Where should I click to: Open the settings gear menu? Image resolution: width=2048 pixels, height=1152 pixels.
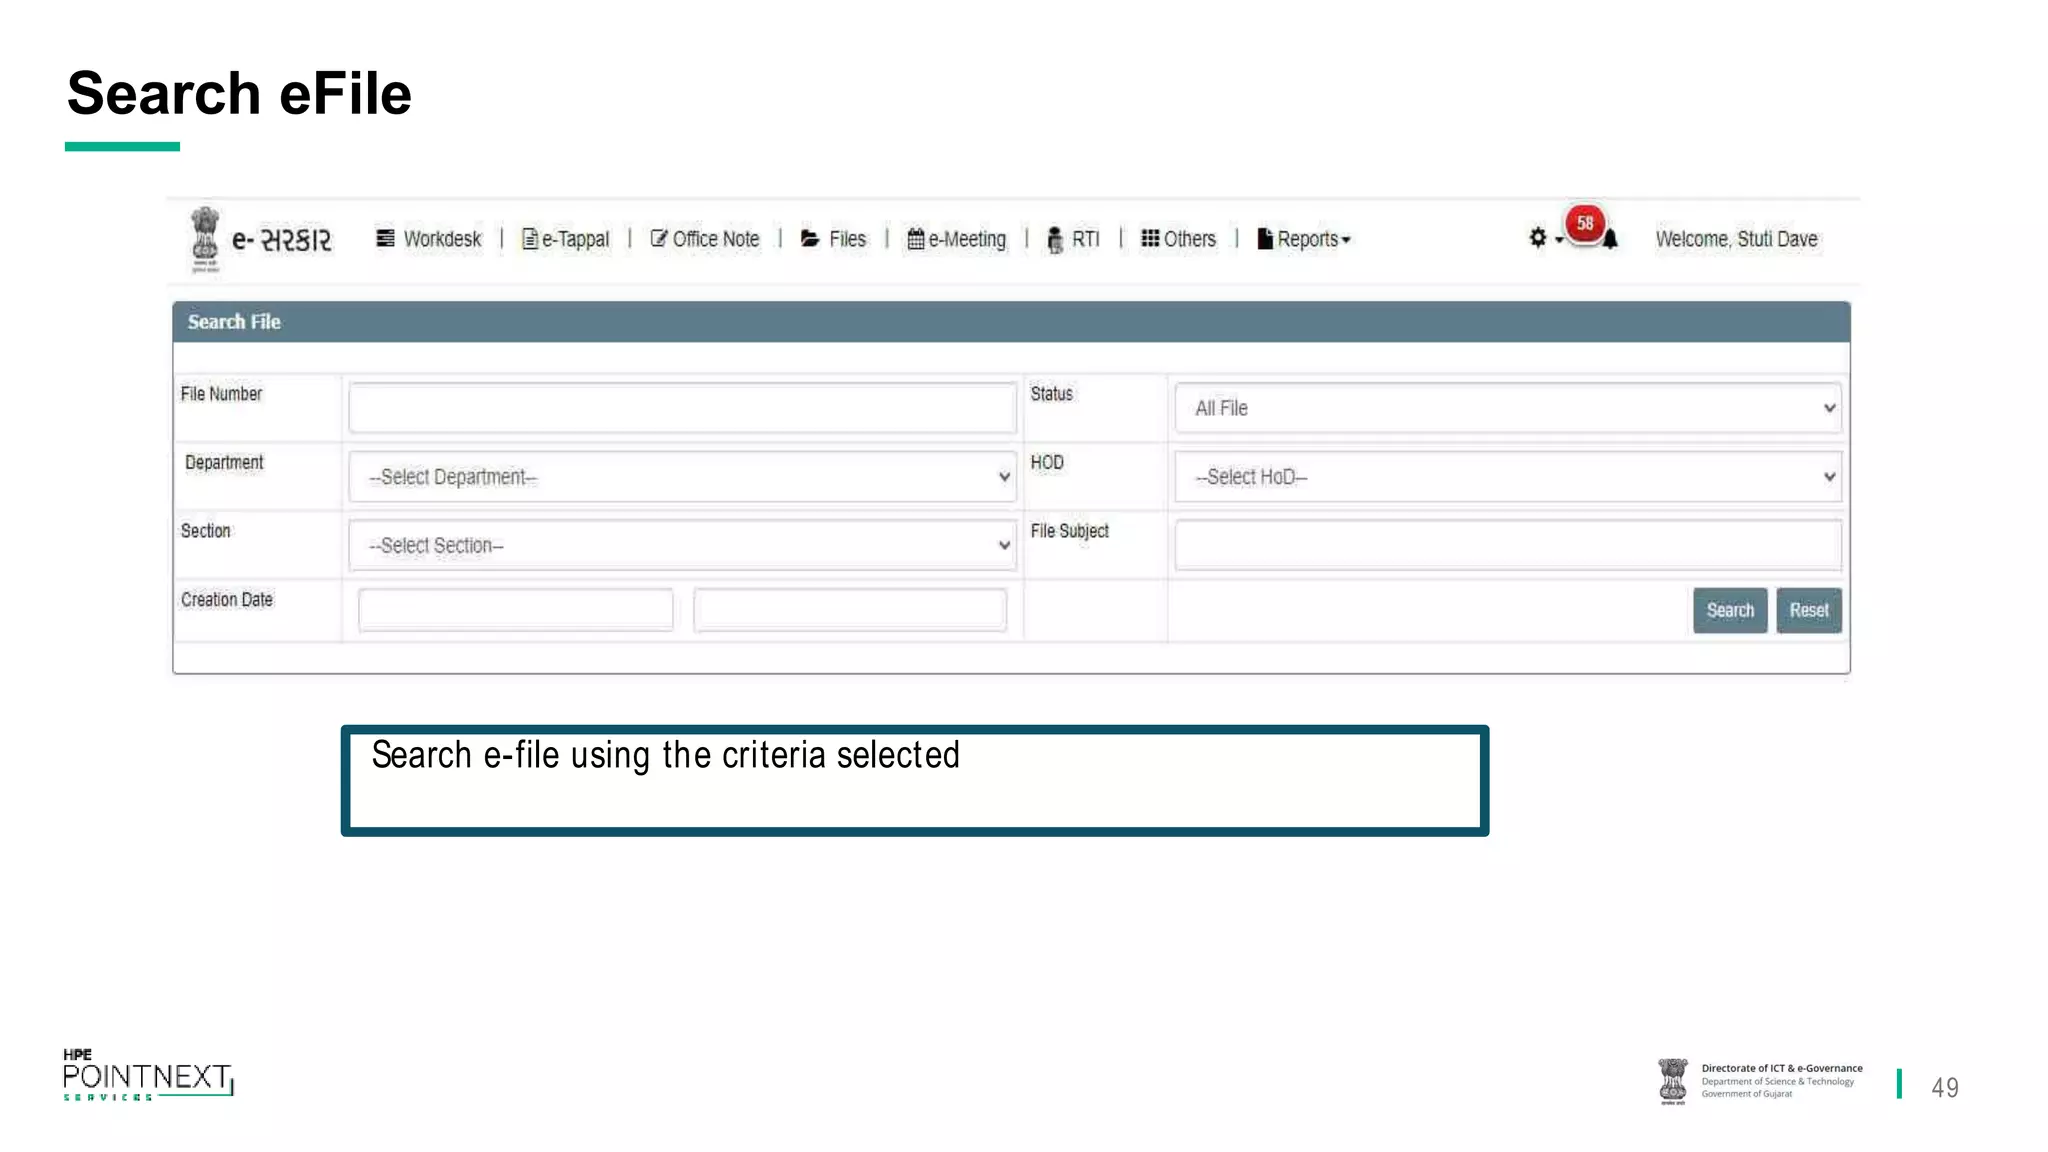coord(1539,238)
